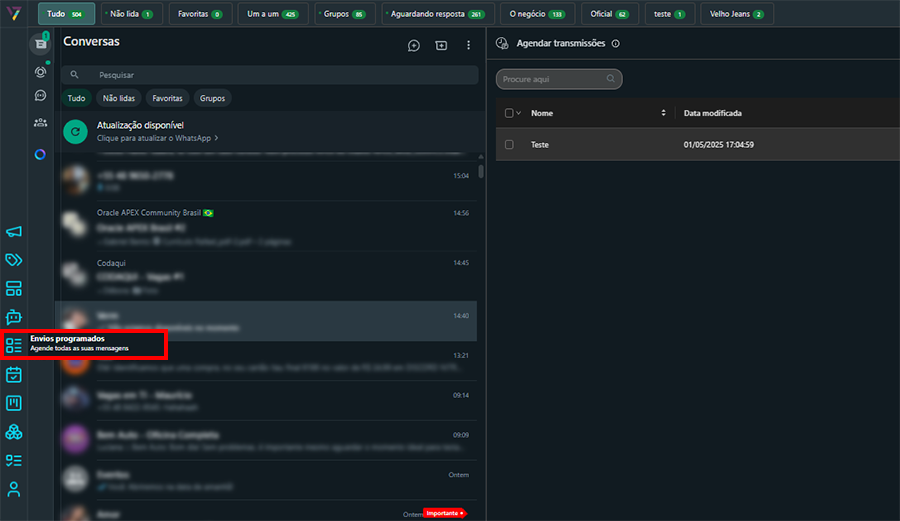Filter conversations by Não lidas chip
900x521 pixels.
pos(118,98)
